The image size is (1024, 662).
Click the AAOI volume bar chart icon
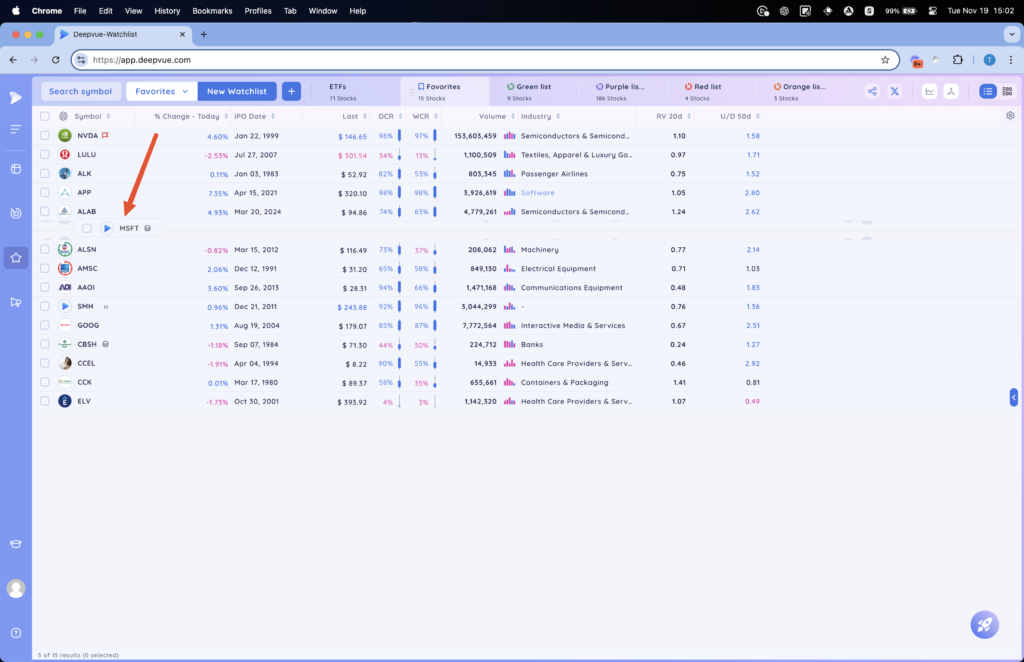point(509,287)
